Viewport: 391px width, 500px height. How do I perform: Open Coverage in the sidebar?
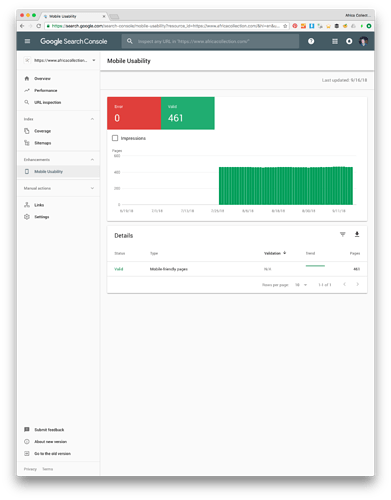pos(43,131)
